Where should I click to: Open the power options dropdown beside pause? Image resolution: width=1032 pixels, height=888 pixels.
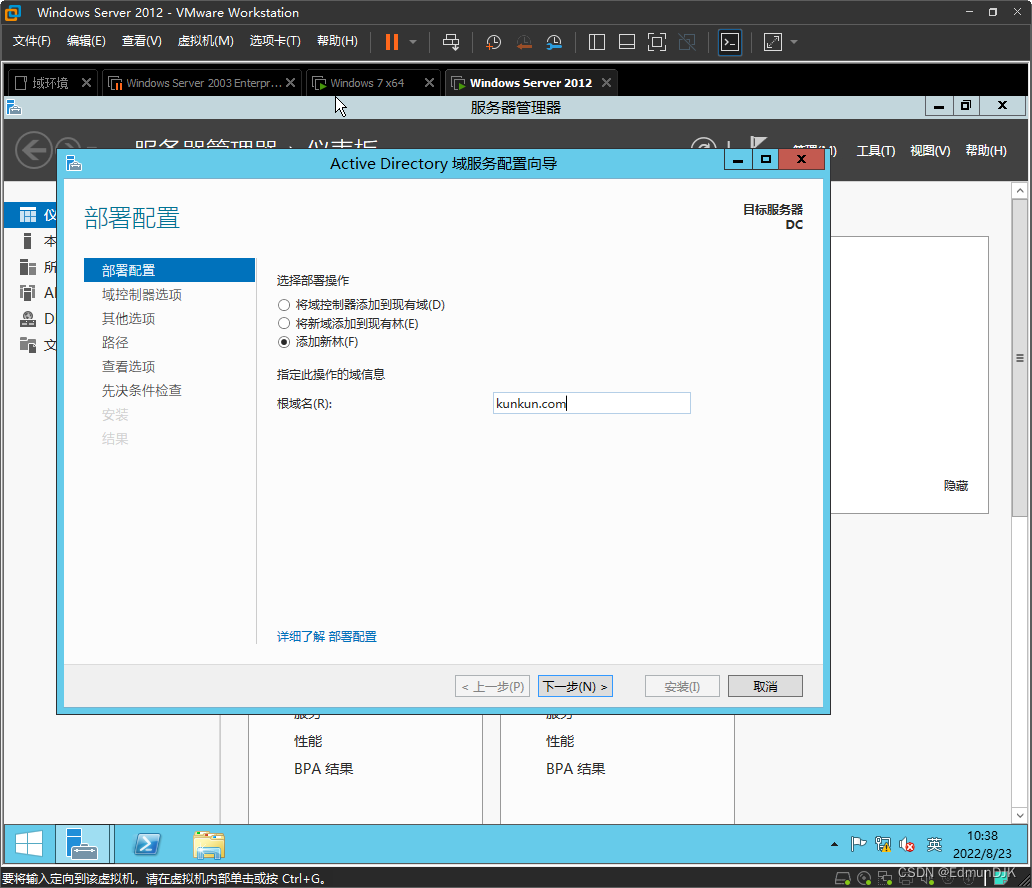tap(413, 42)
